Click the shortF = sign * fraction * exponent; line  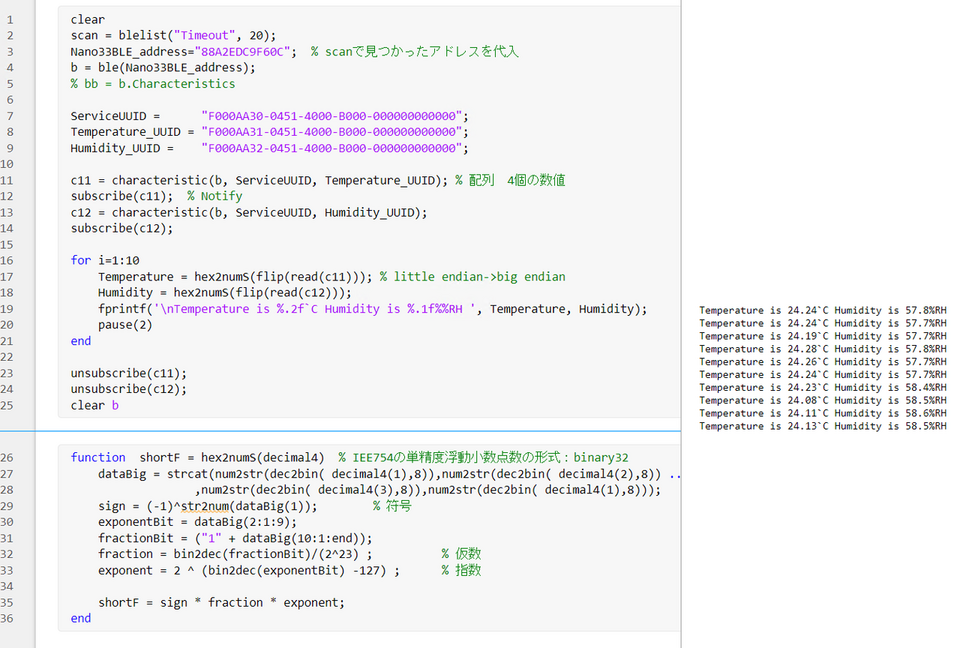click(x=221, y=603)
